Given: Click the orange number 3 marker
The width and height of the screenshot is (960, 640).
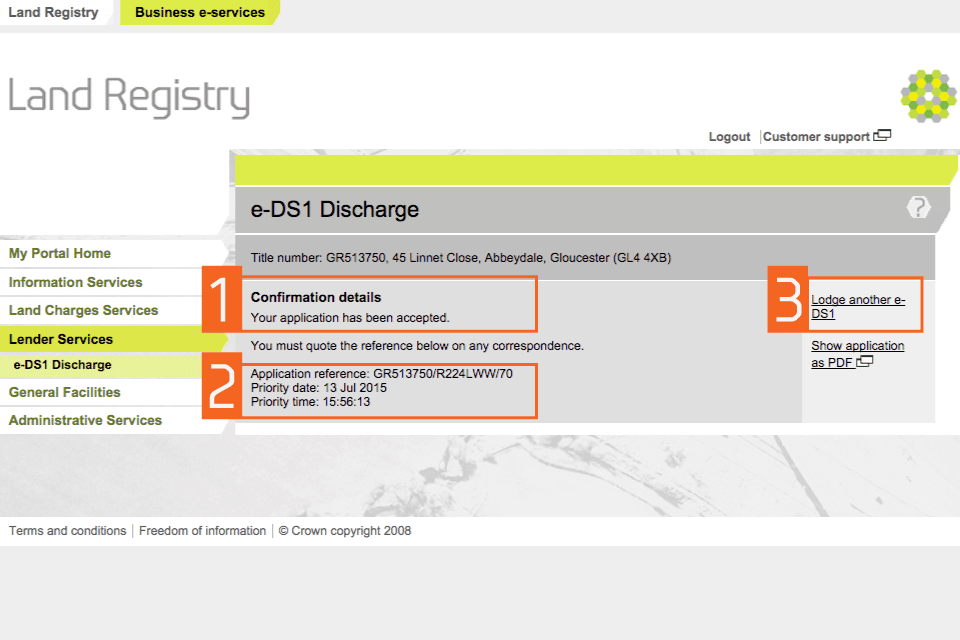Looking at the screenshot, I should click(x=788, y=299).
